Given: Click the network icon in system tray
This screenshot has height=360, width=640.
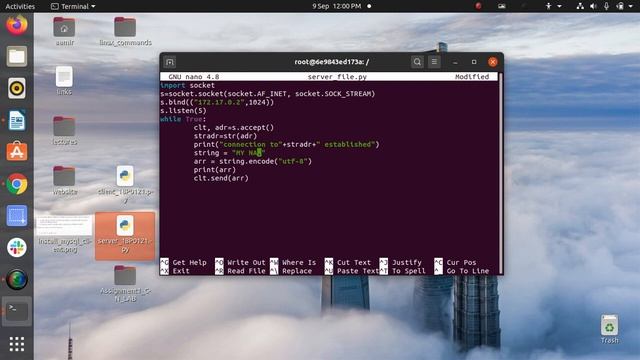Looking at the screenshot, I should 580,6.
